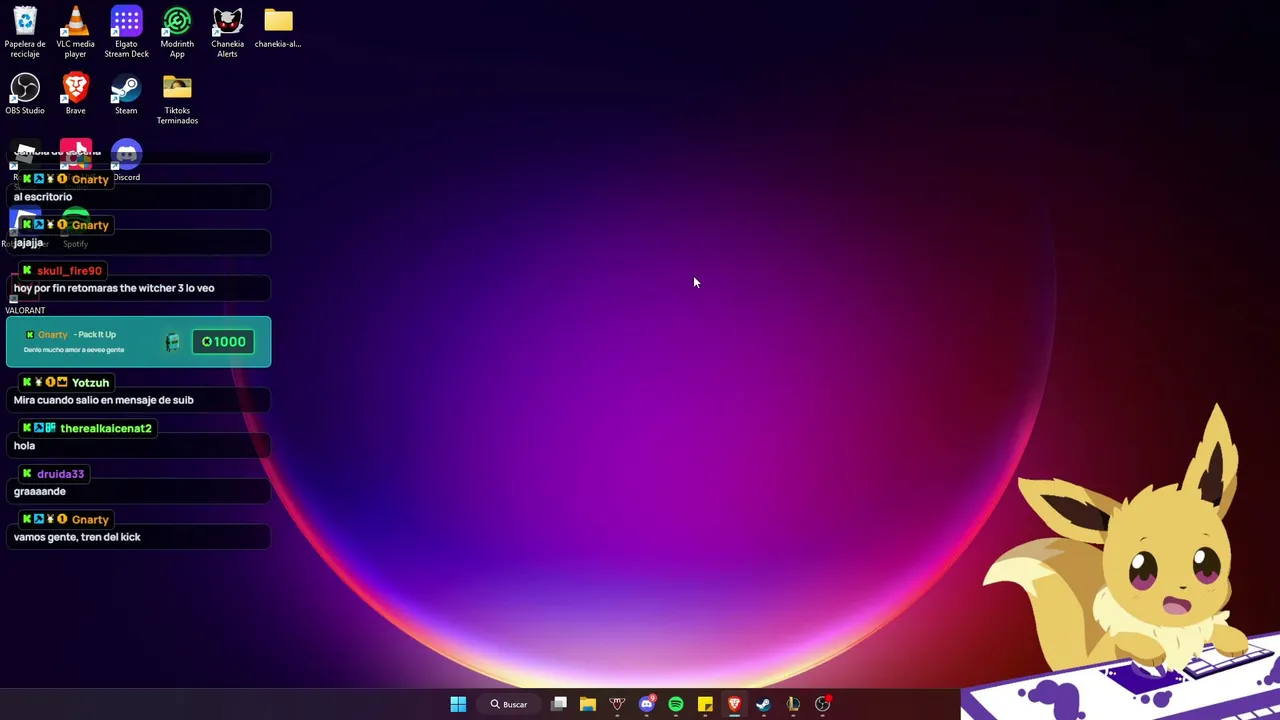Open League of Legends taskbar icon
Viewport: 1280px width, 720px height.
pyautogui.click(x=793, y=704)
